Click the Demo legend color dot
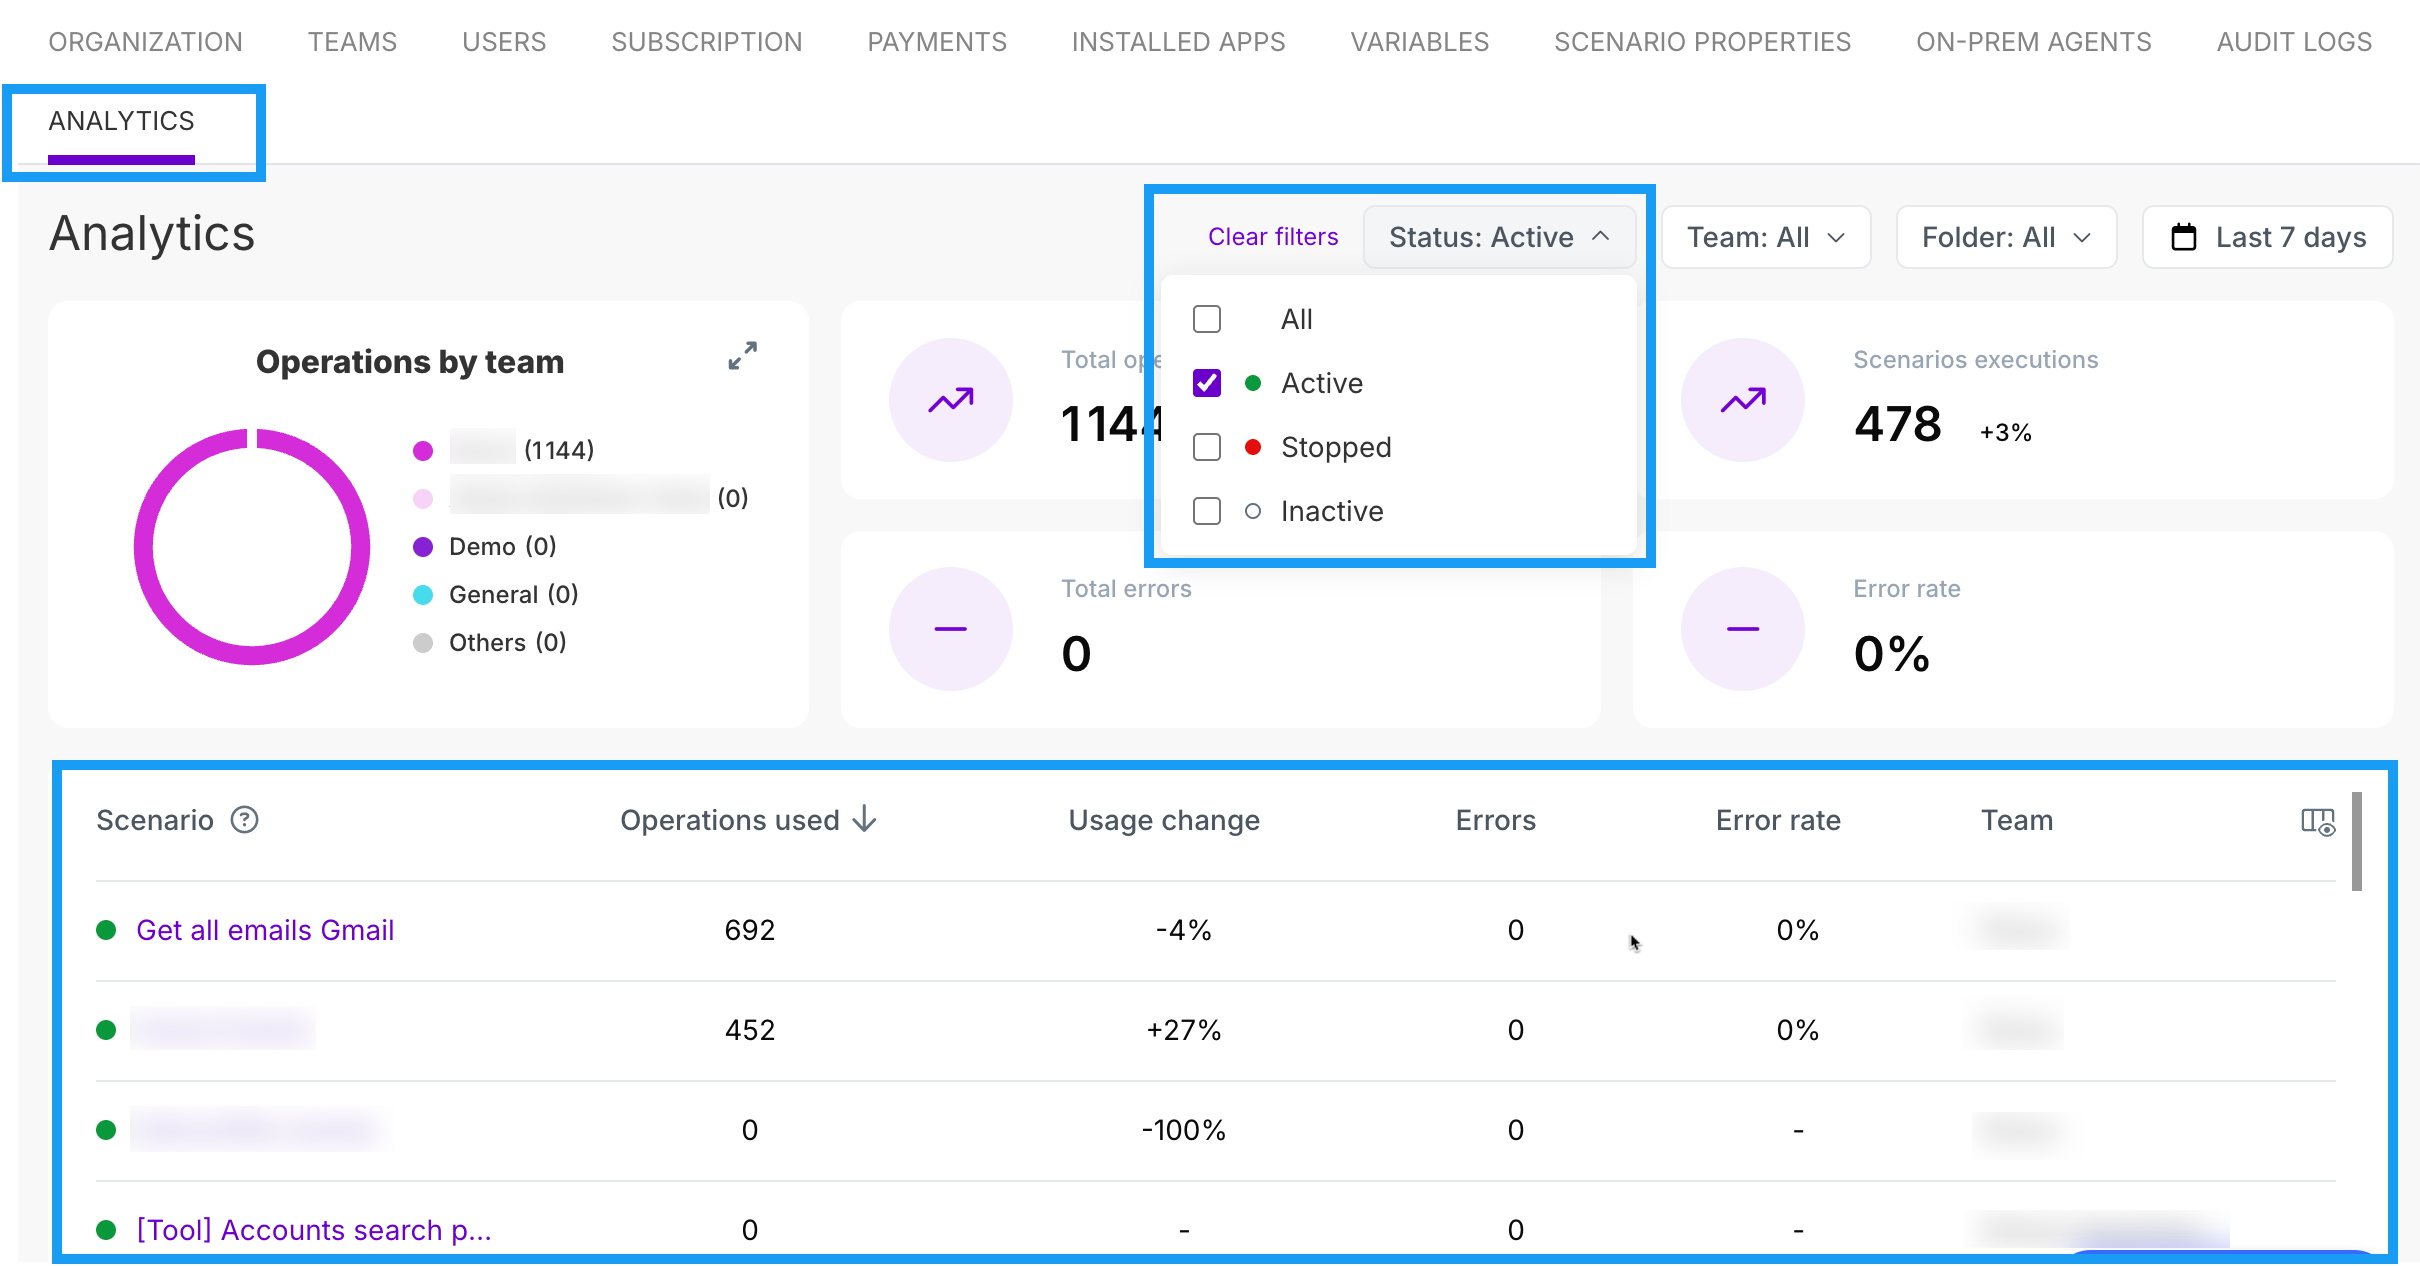 click(x=423, y=547)
